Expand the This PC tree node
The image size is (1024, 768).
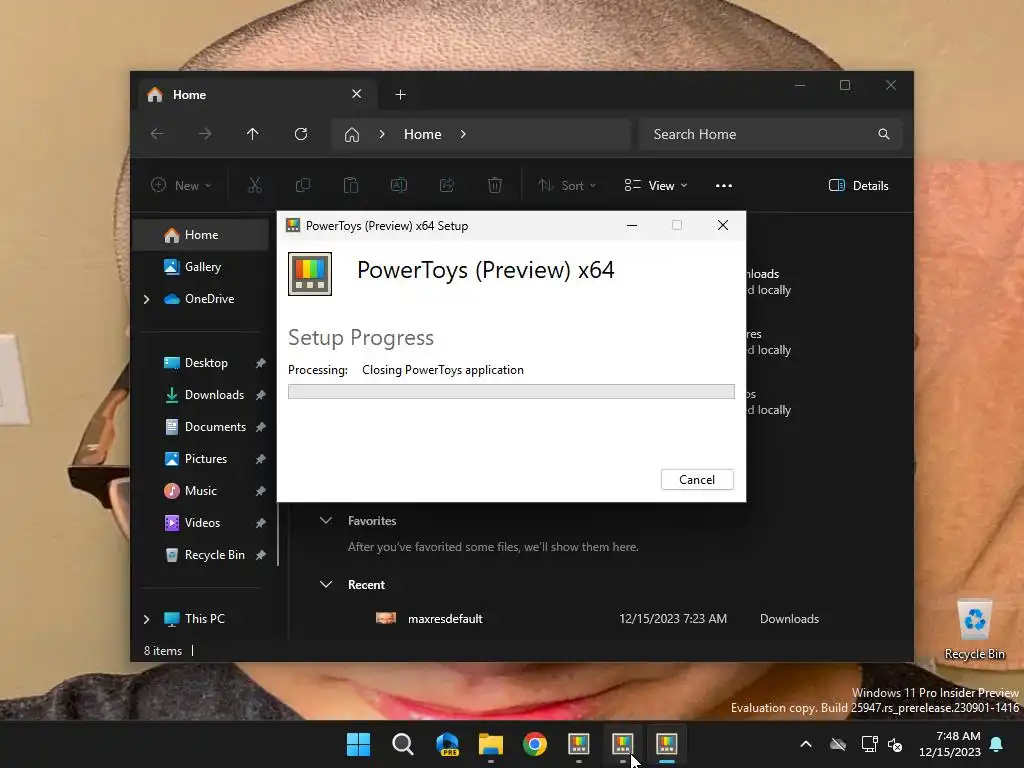tap(146, 619)
